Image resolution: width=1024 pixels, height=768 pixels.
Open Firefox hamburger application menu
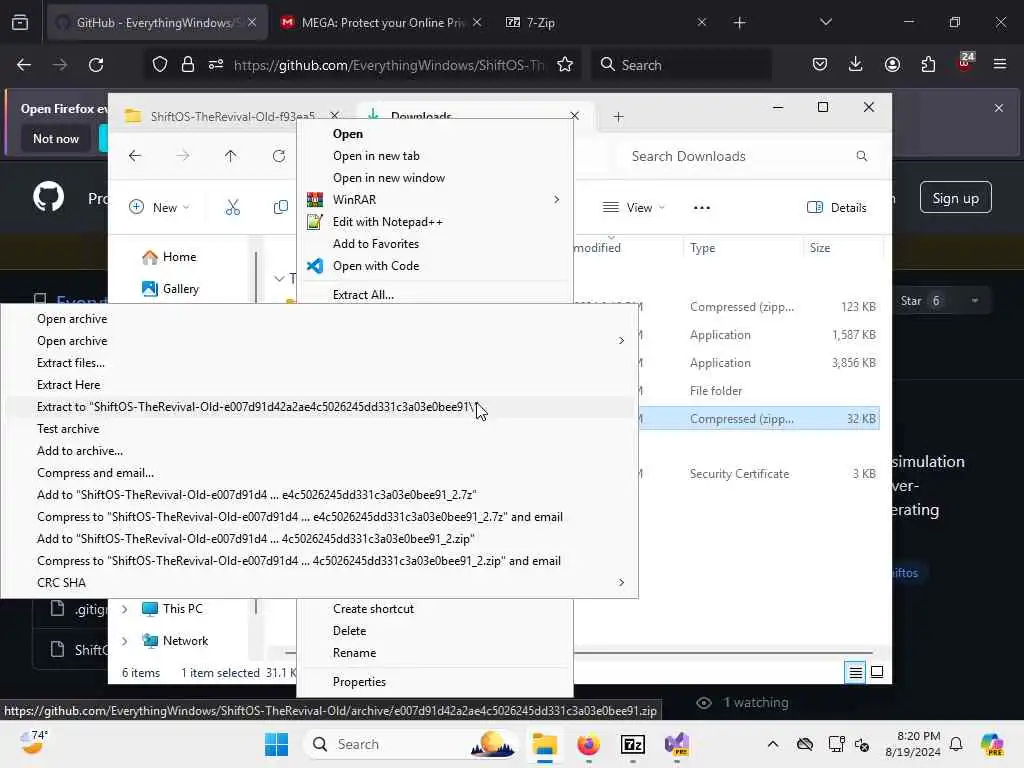click(999, 64)
